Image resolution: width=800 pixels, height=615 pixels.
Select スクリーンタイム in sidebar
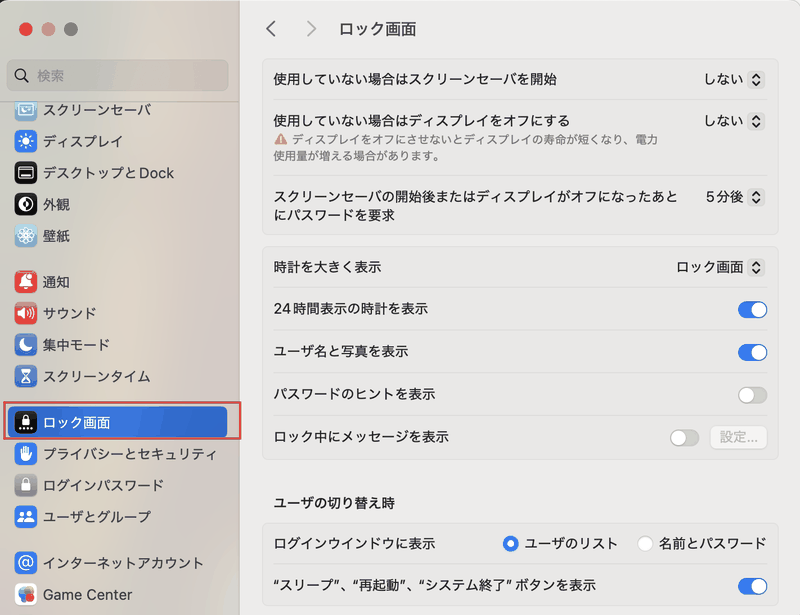(x=117, y=377)
